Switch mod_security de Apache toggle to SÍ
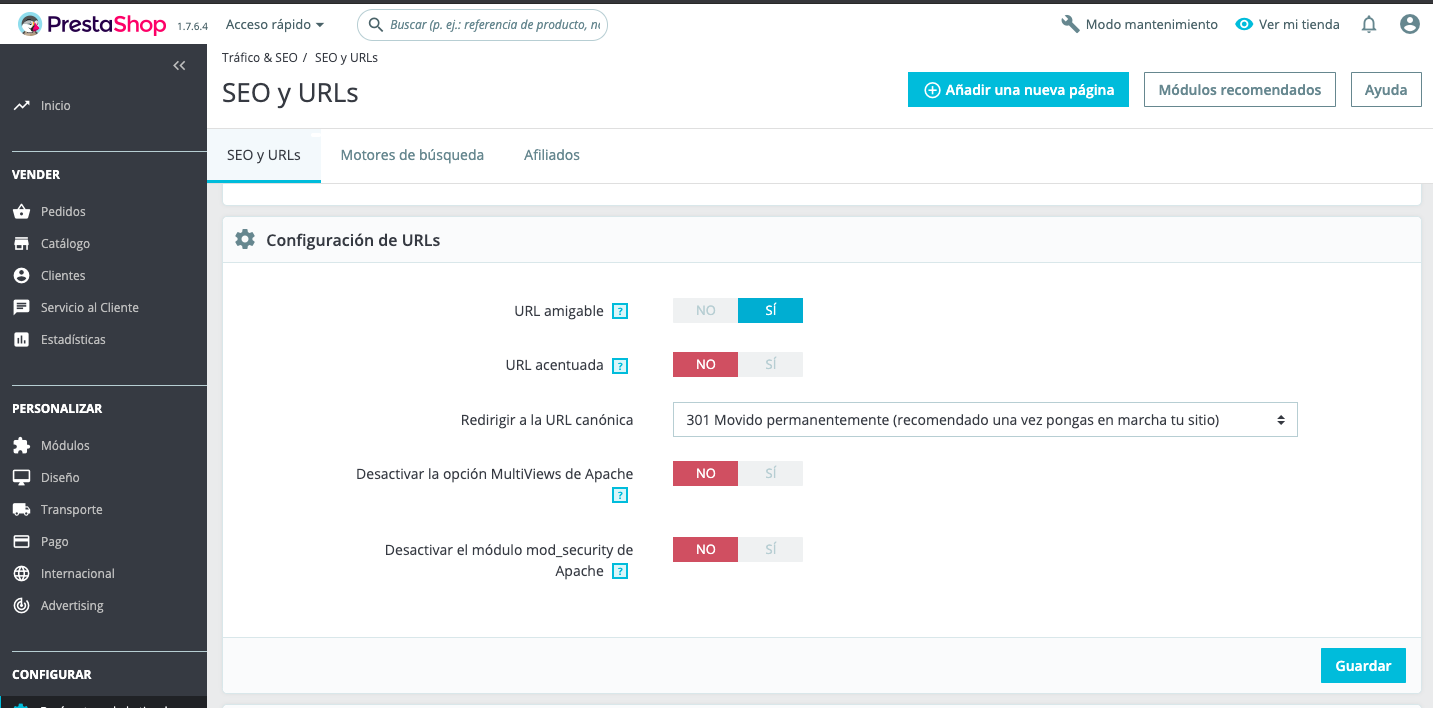The image size is (1433, 708). 770,549
